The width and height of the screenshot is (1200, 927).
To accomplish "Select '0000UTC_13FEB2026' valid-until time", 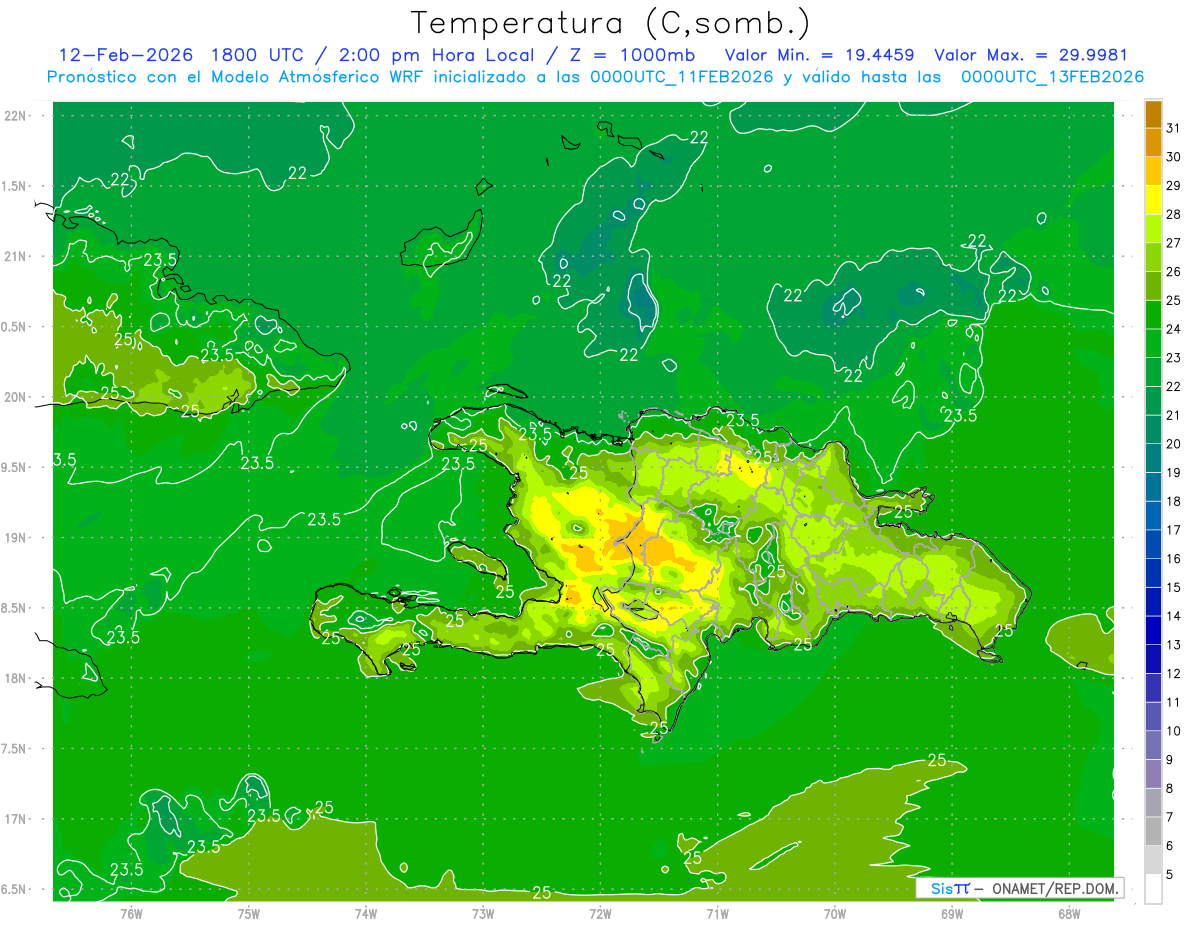I will [1052, 77].
